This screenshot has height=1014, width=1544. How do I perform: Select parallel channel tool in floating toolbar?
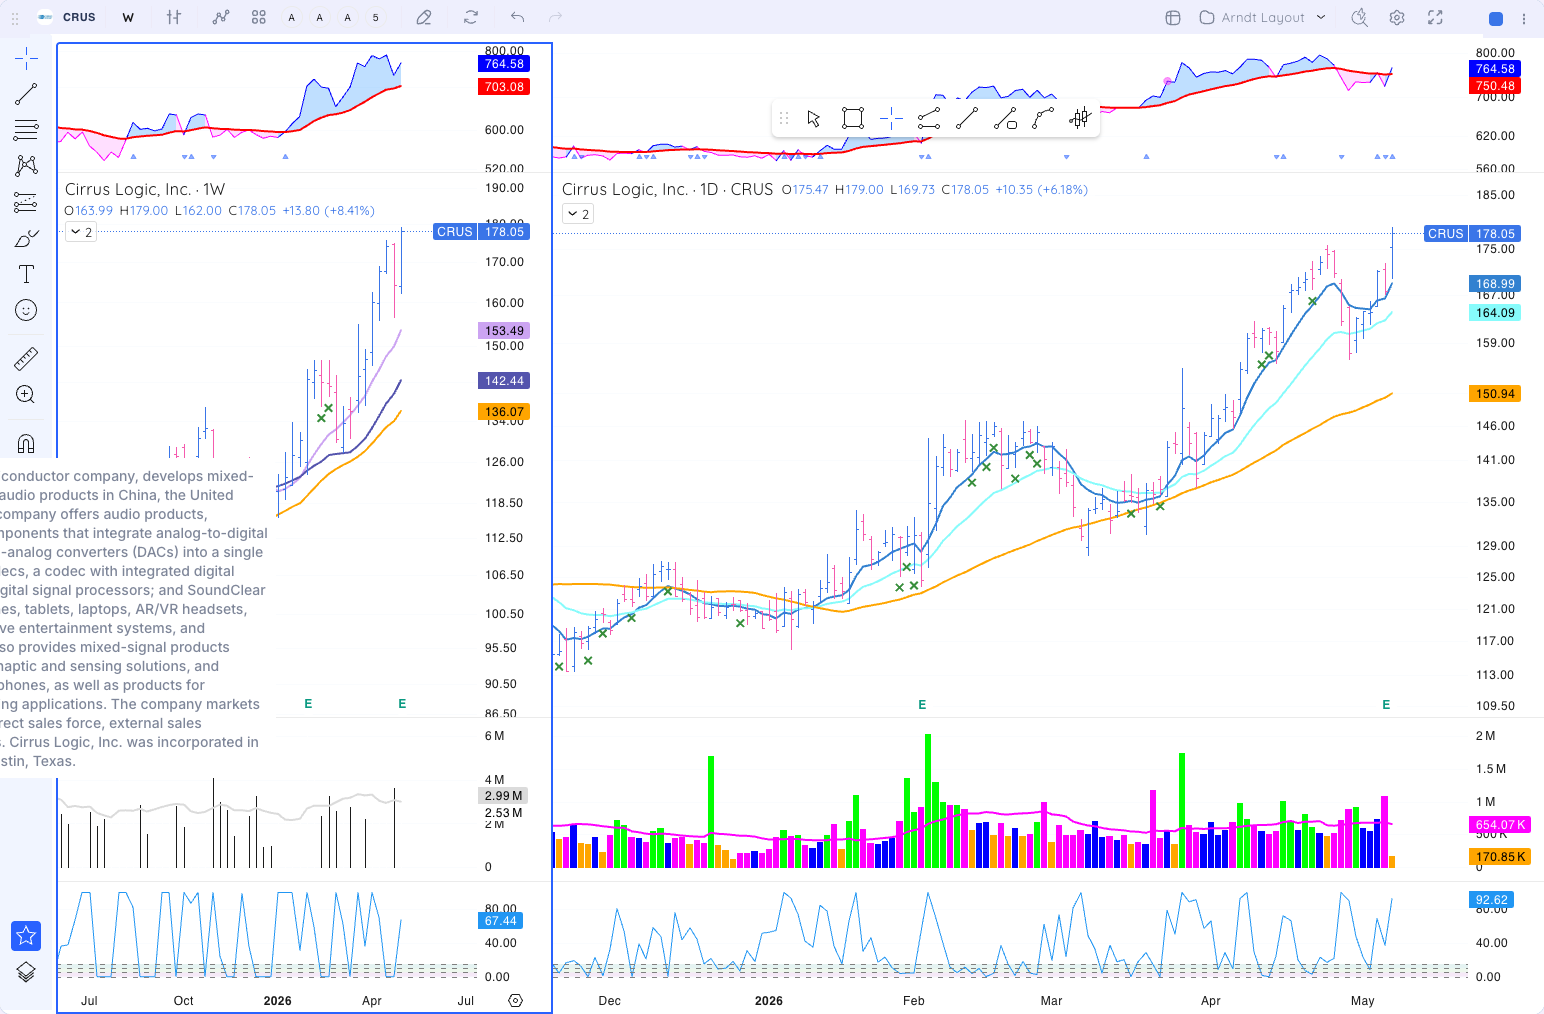929,119
